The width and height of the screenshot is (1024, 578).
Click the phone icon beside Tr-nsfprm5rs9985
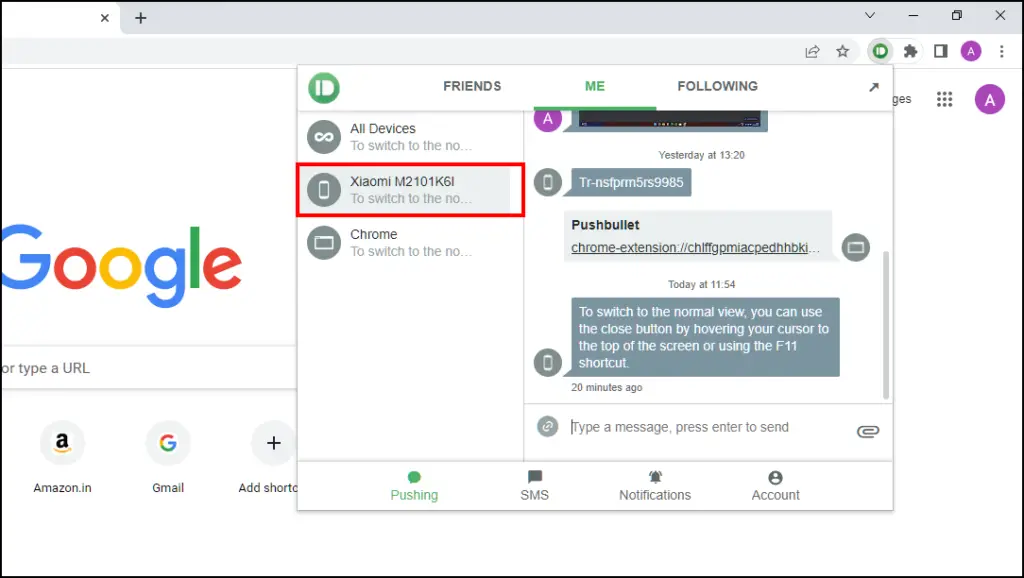[x=548, y=182]
